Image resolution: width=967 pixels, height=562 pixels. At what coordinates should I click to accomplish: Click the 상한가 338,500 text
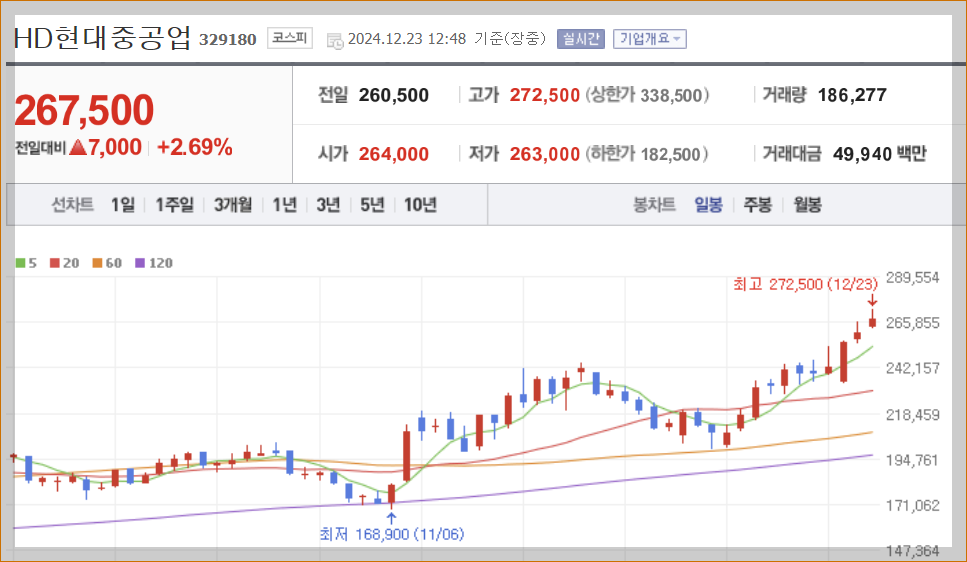coord(647,95)
